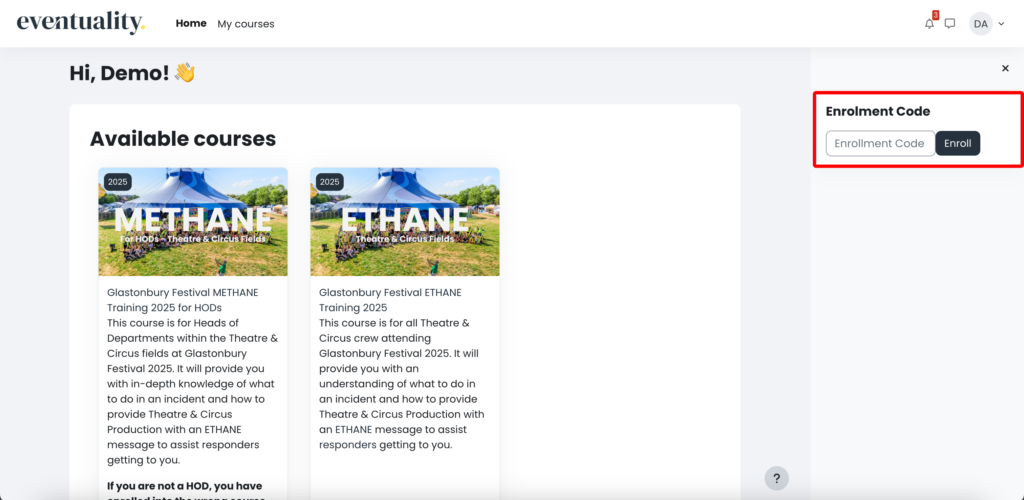Screen dimensions: 1024x500
Task: Open Glastonbury Festival METHANE Training title link
Action: pos(183,300)
